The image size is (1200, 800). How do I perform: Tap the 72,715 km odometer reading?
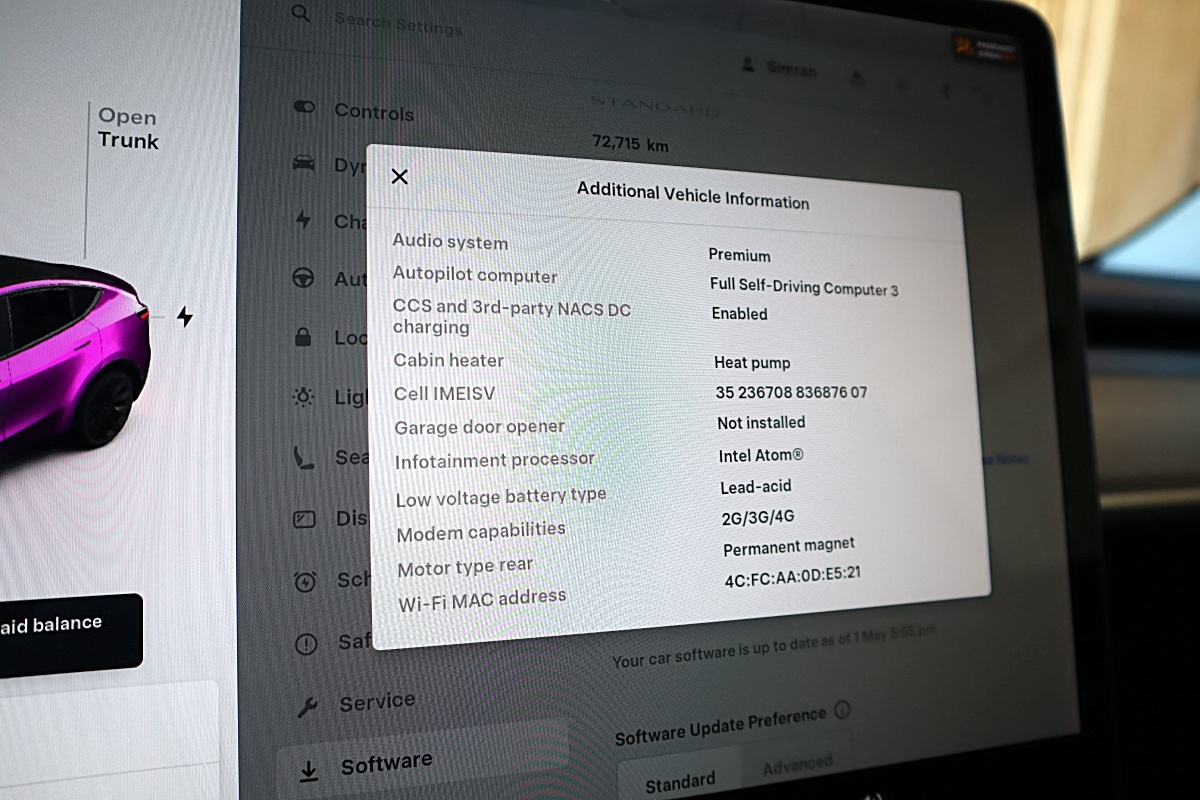point(630,144)
